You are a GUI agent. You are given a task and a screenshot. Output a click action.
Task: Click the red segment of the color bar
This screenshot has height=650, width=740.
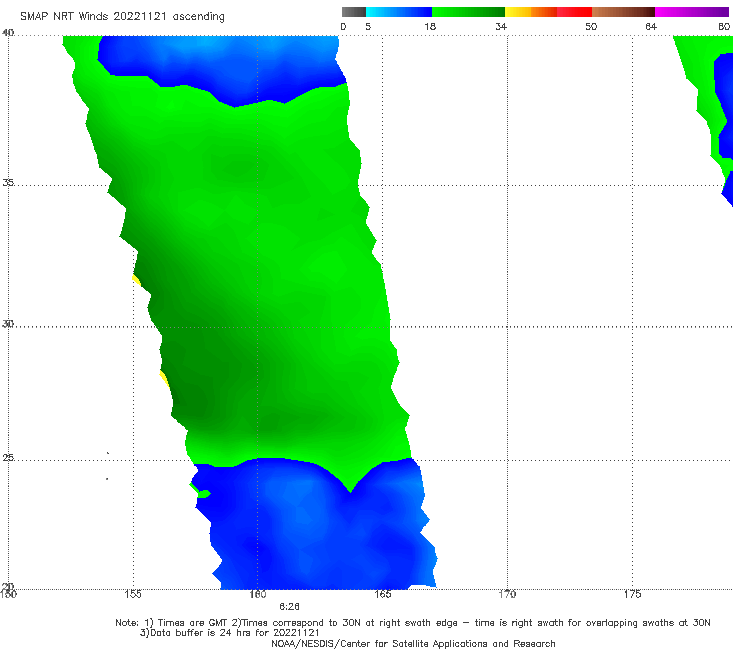[x=574, y=12]
